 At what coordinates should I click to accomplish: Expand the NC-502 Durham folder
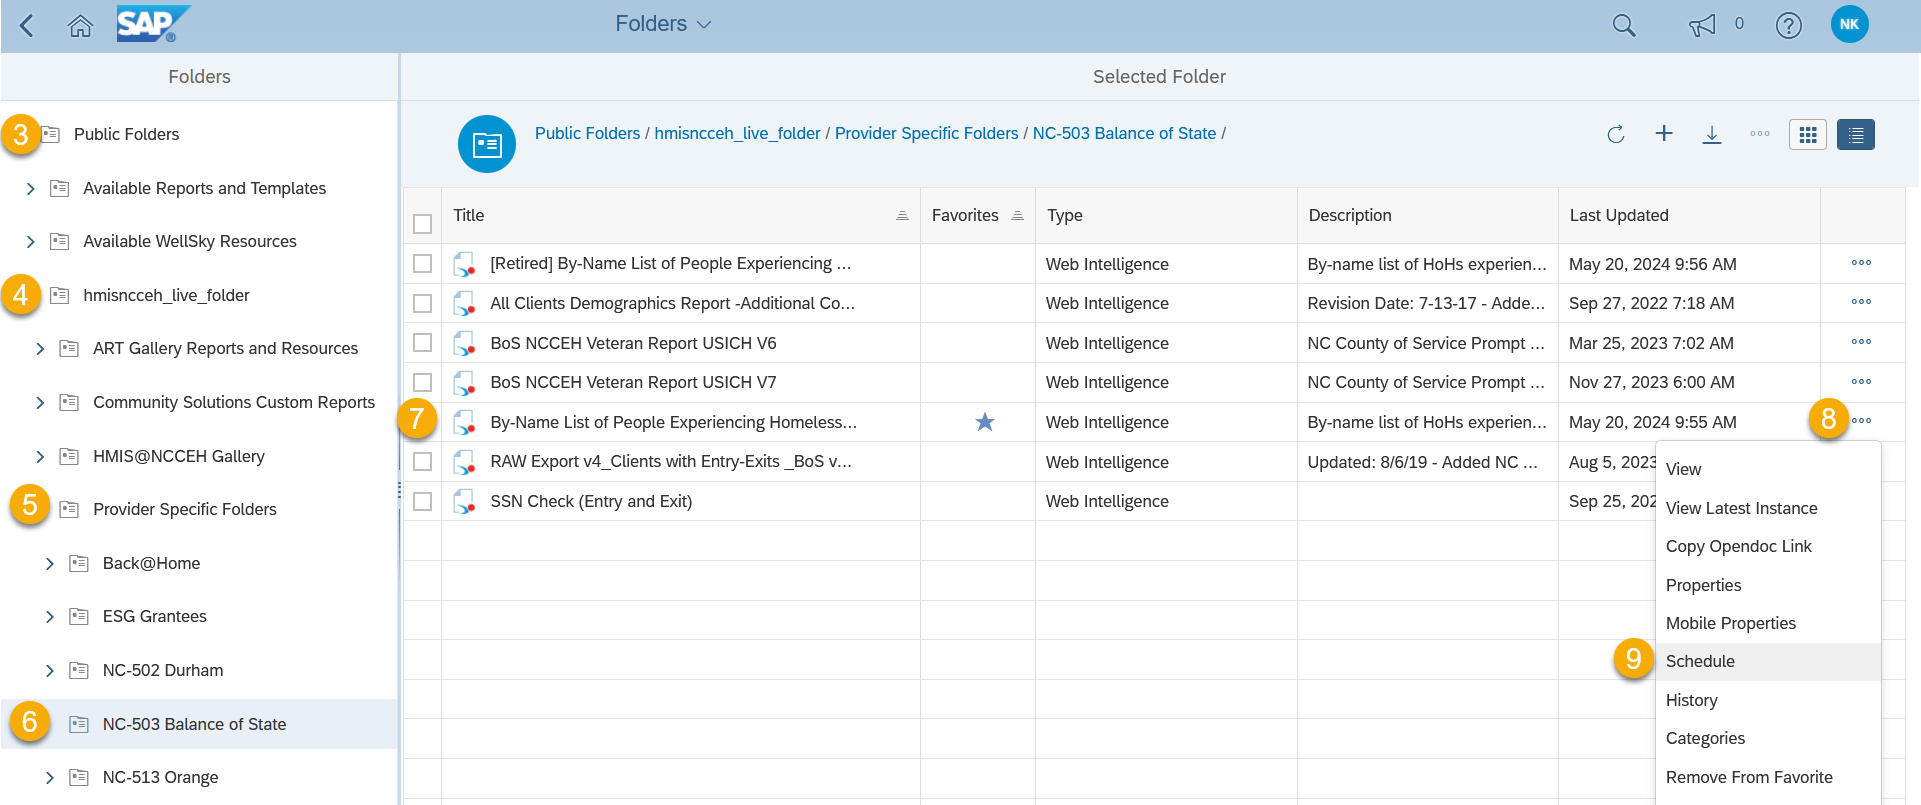49,671
